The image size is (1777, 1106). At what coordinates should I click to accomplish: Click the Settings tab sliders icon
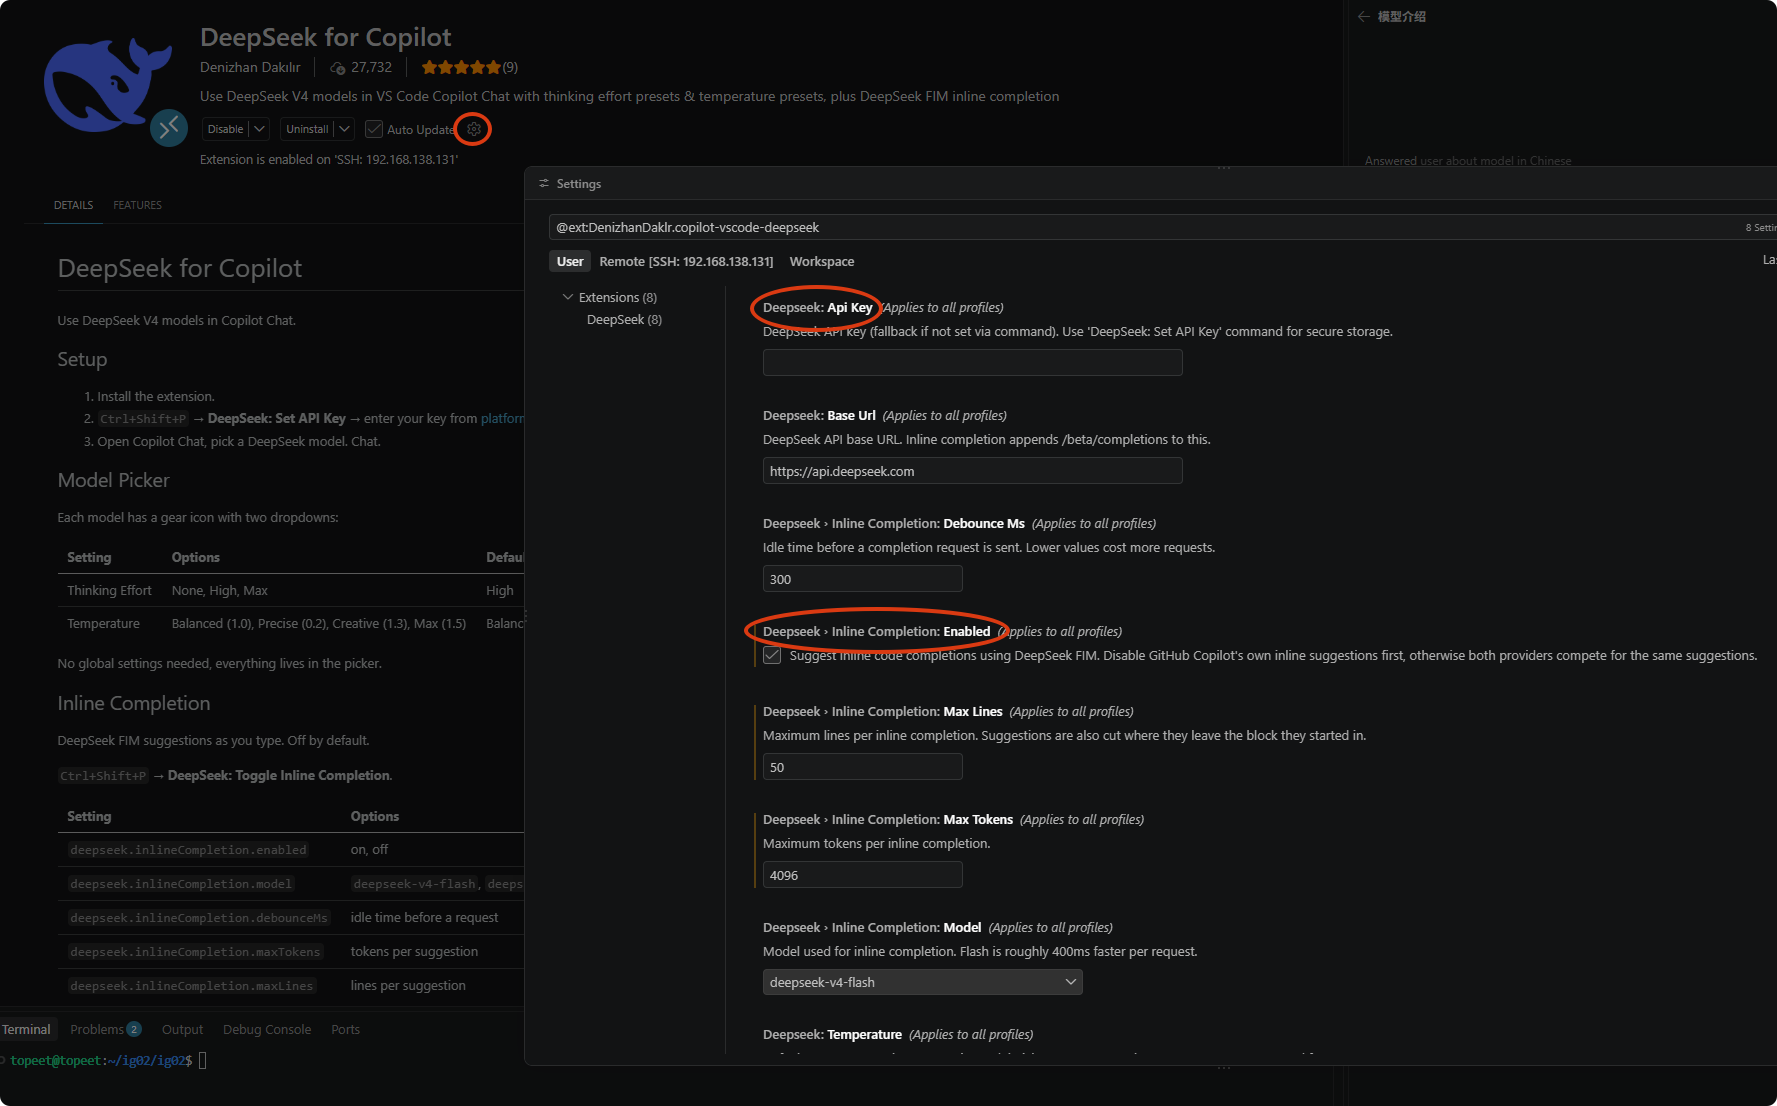click(x=544, y=184)
